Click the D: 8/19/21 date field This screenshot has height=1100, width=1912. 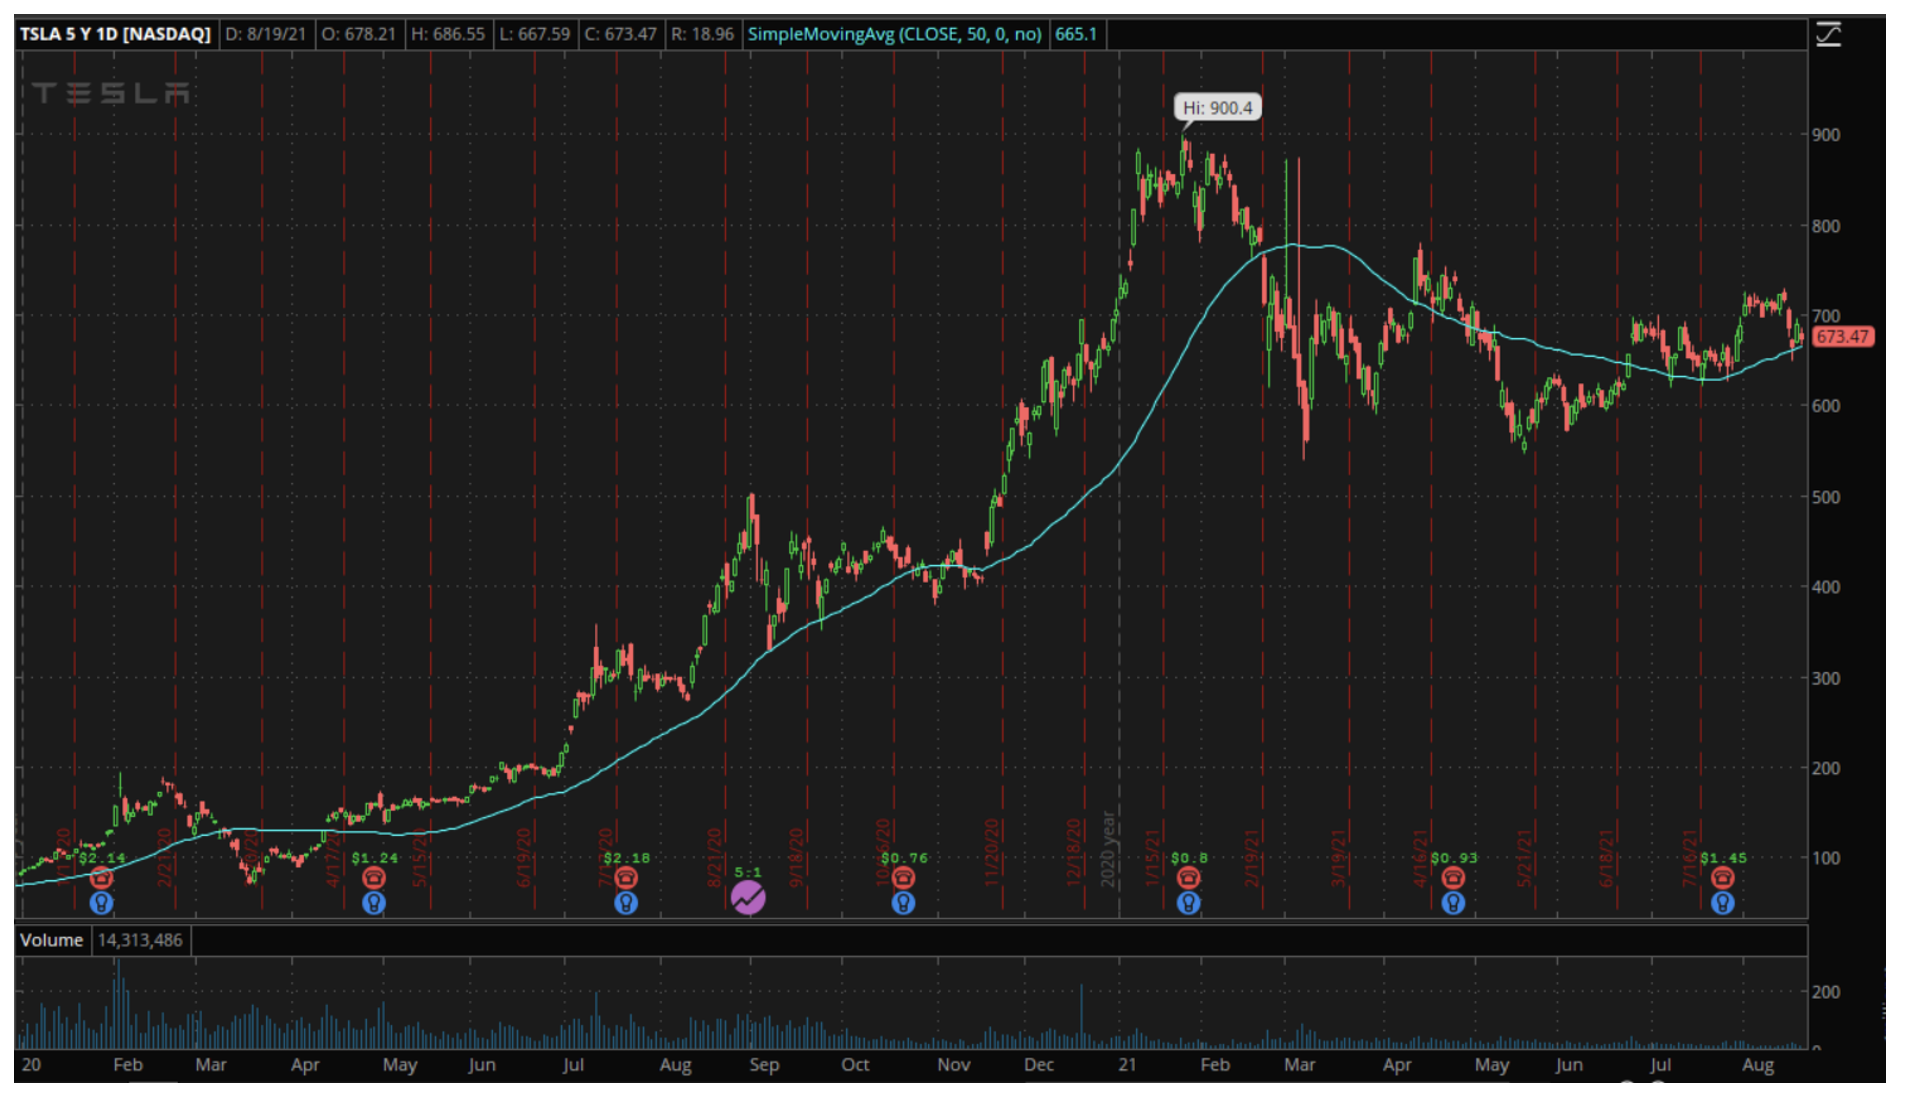(x=265, y=34)
